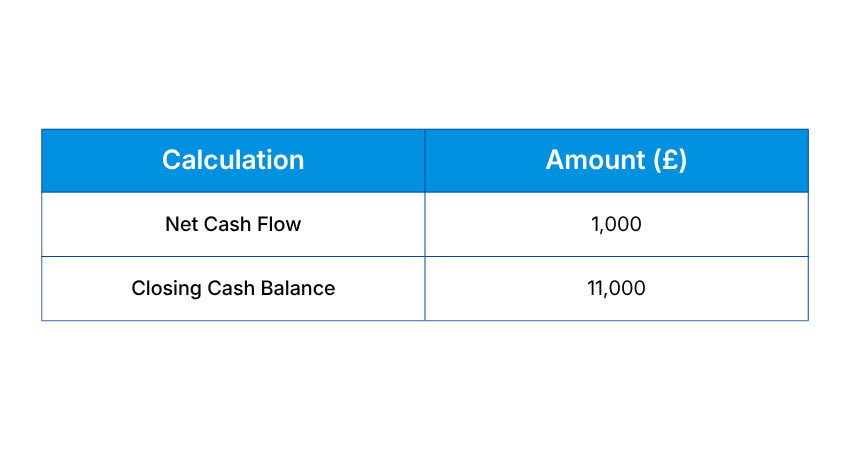Click the column divider in the Closing Cash Balance row
The width and height of the screenshot is (850, 450).
pos(425,288)
